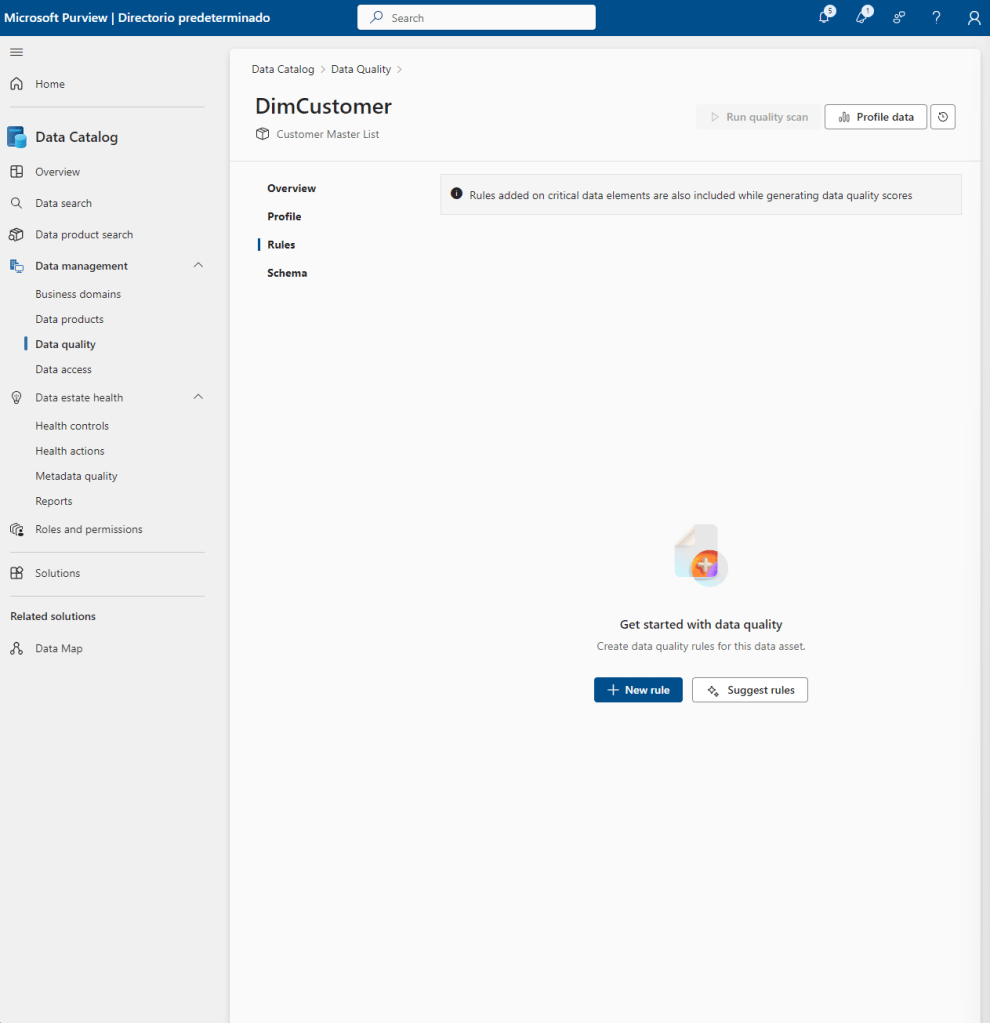Collapse the Data estate health section
Viewport: 990px width, 1023px height.
tap(198, 397)
